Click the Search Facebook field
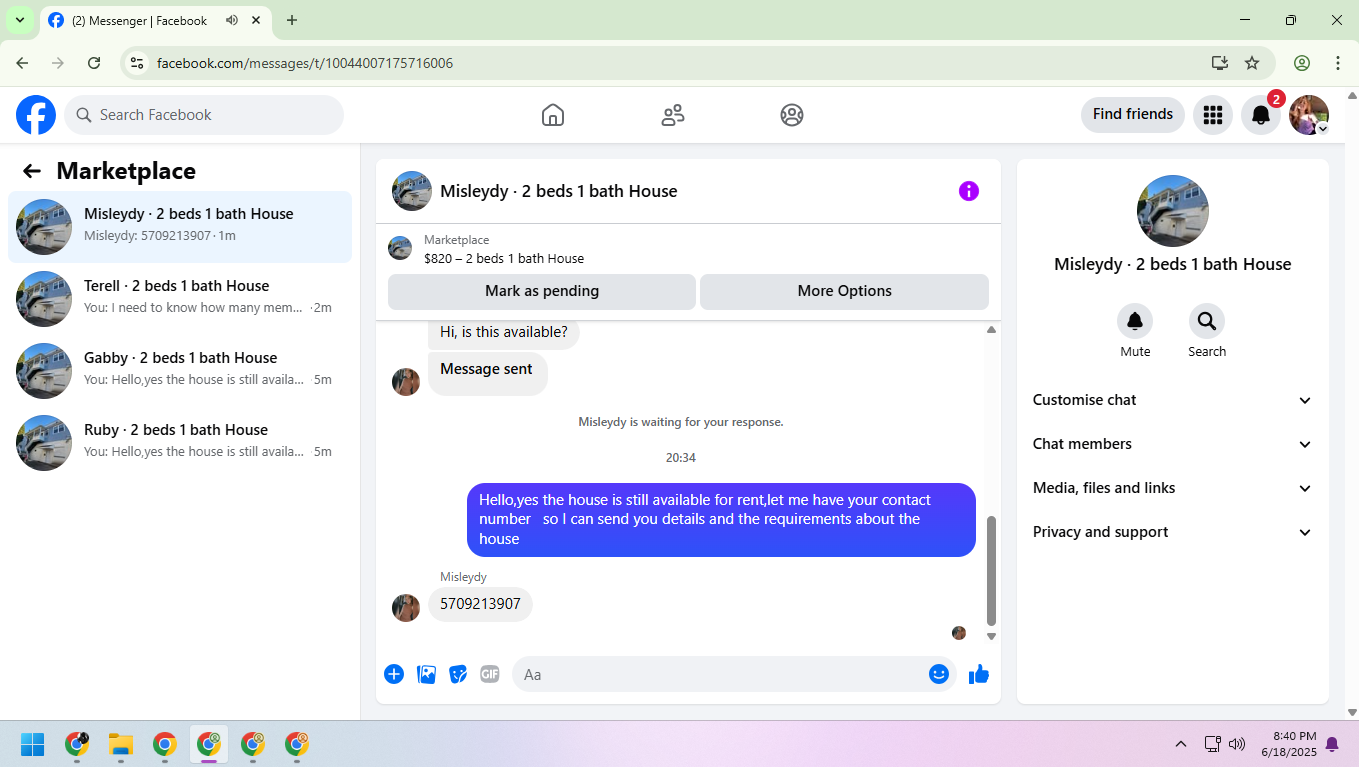Screen dimensions: 1359x767 pos(204,115)
